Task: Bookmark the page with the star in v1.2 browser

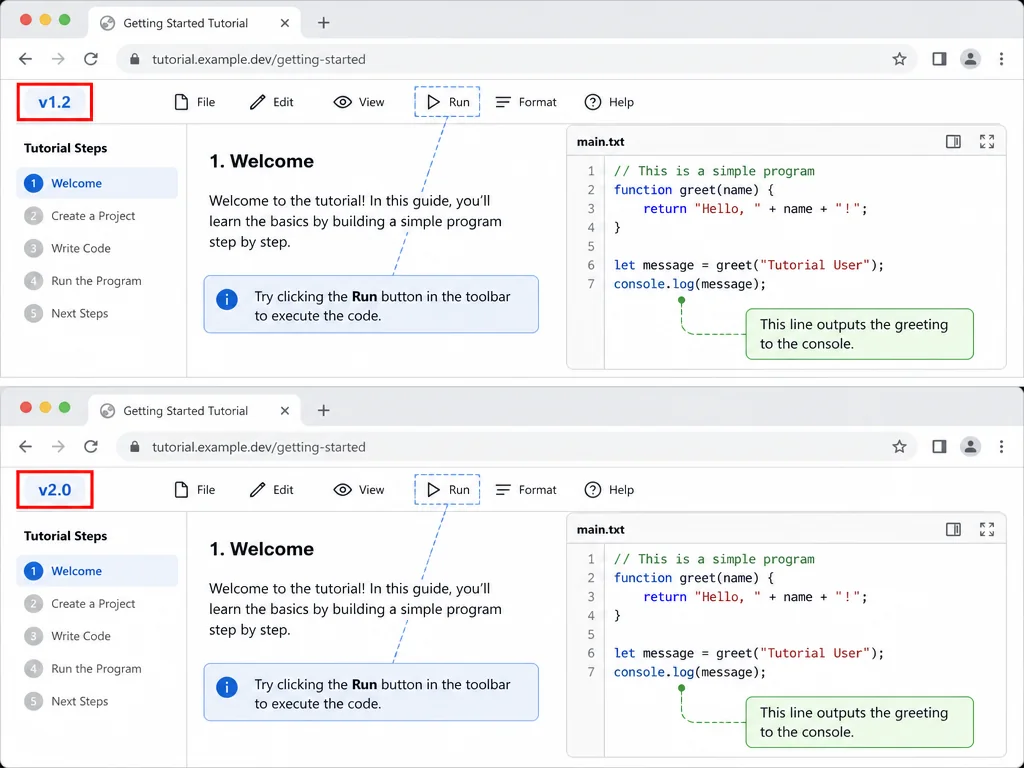Action: point(899,59)
